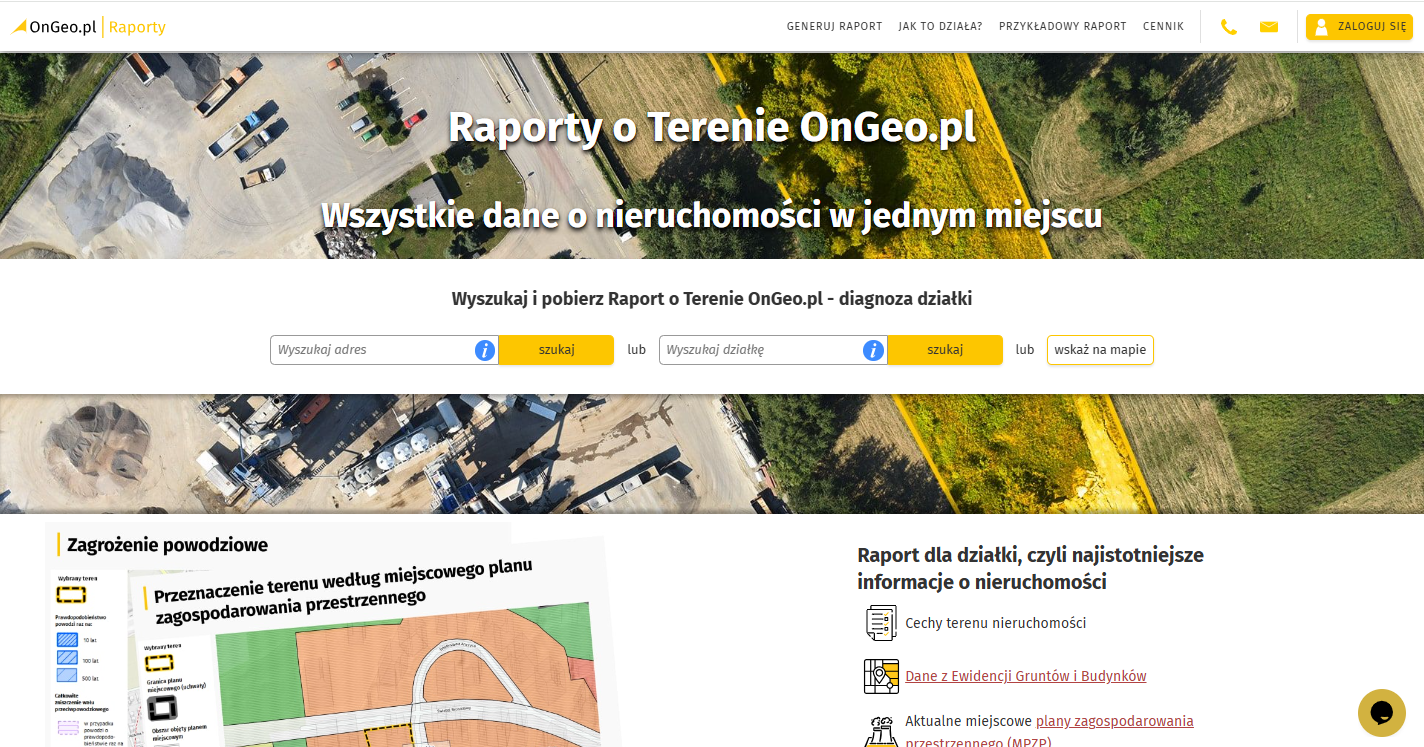The image size is (1424, 747).
Task: Open the phone contact icon
Action: (1228, 26)
